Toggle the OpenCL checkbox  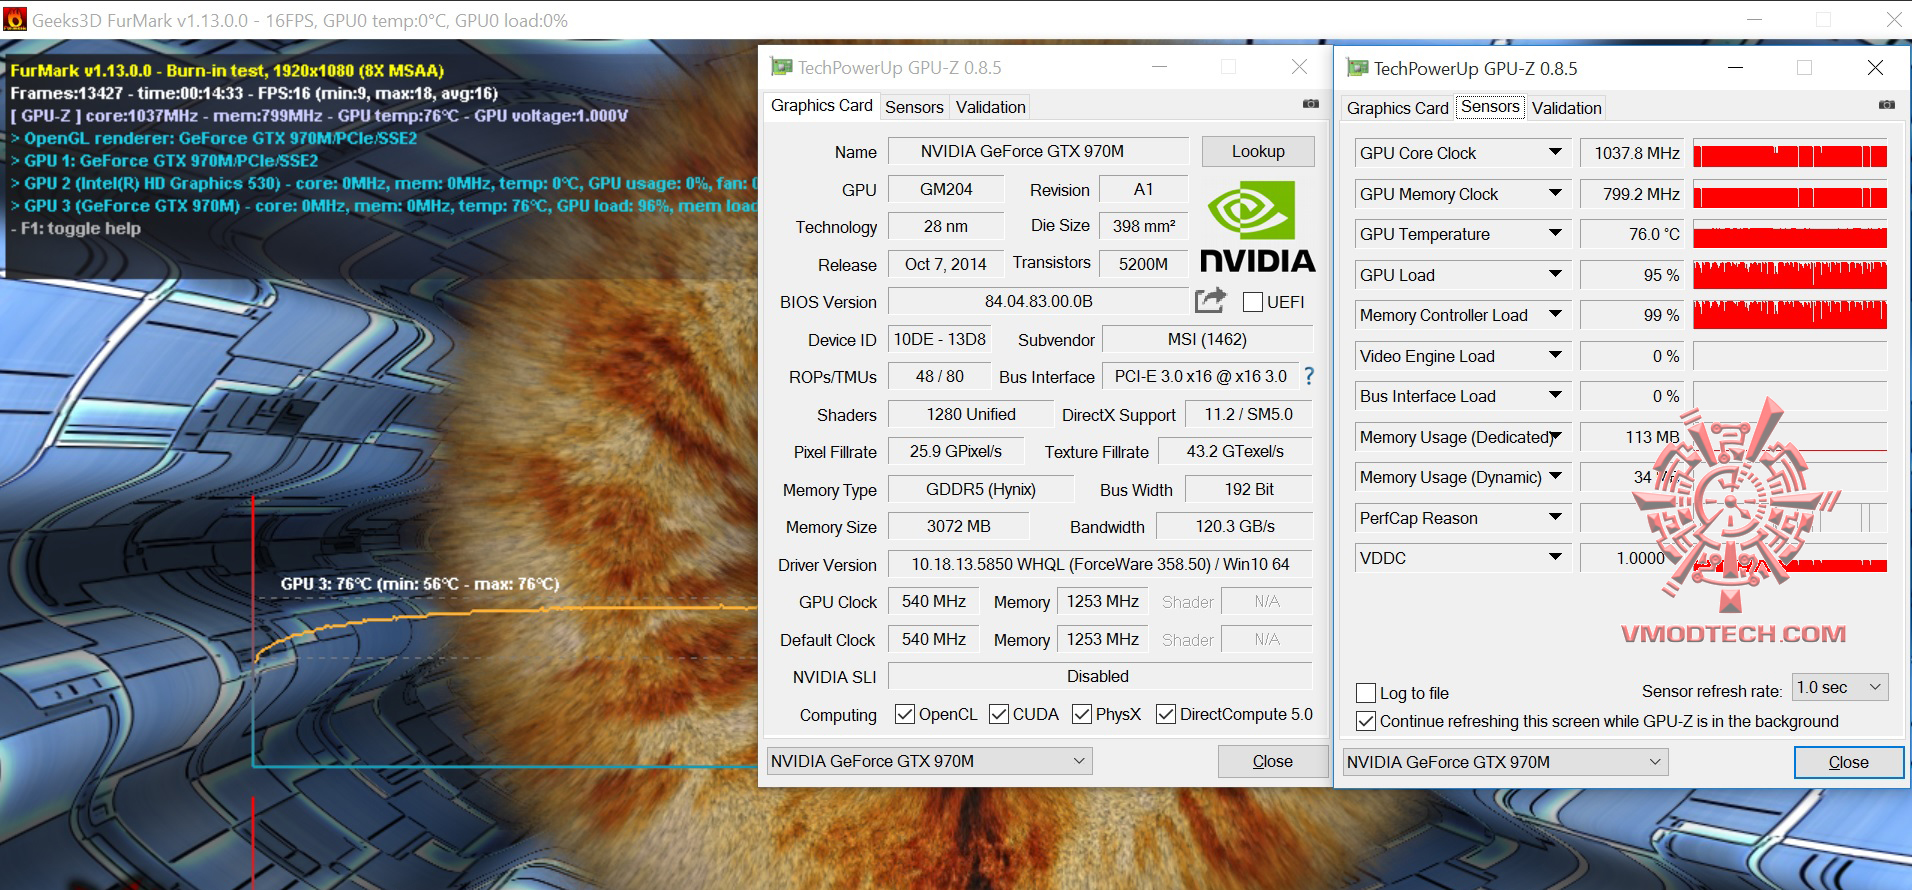click(x=905, y=714)
